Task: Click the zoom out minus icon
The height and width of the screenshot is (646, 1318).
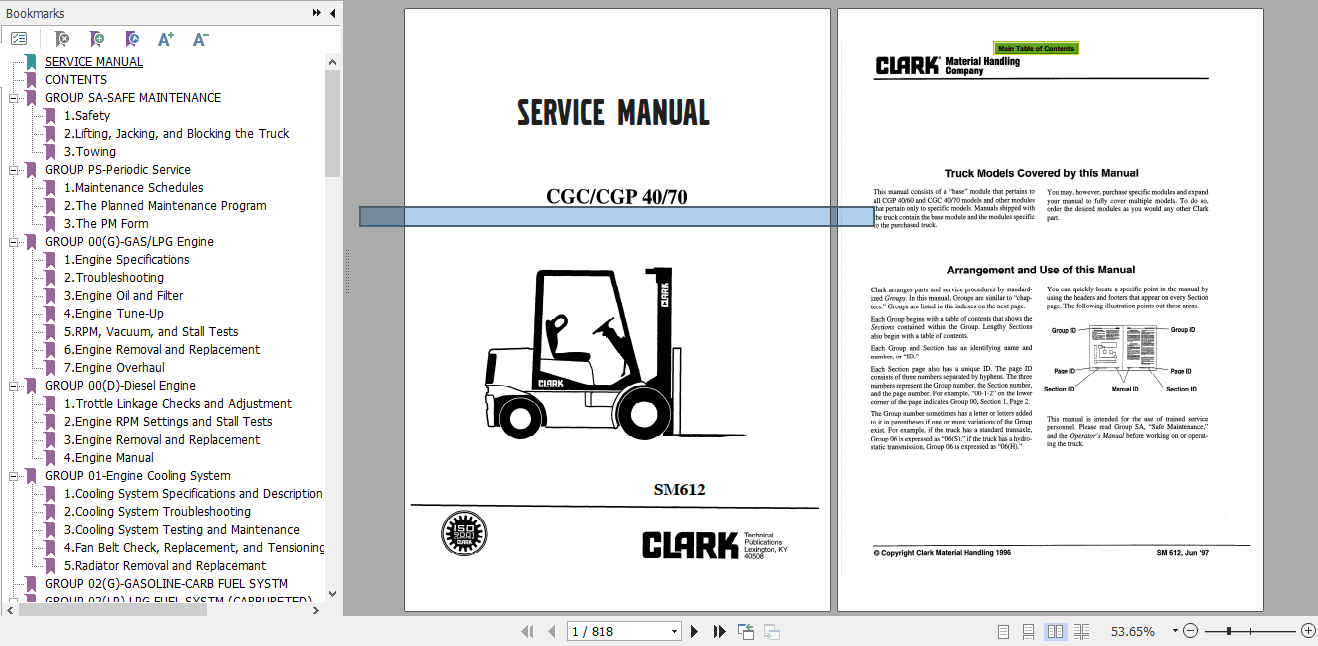Action: [x=1190, y=631]
